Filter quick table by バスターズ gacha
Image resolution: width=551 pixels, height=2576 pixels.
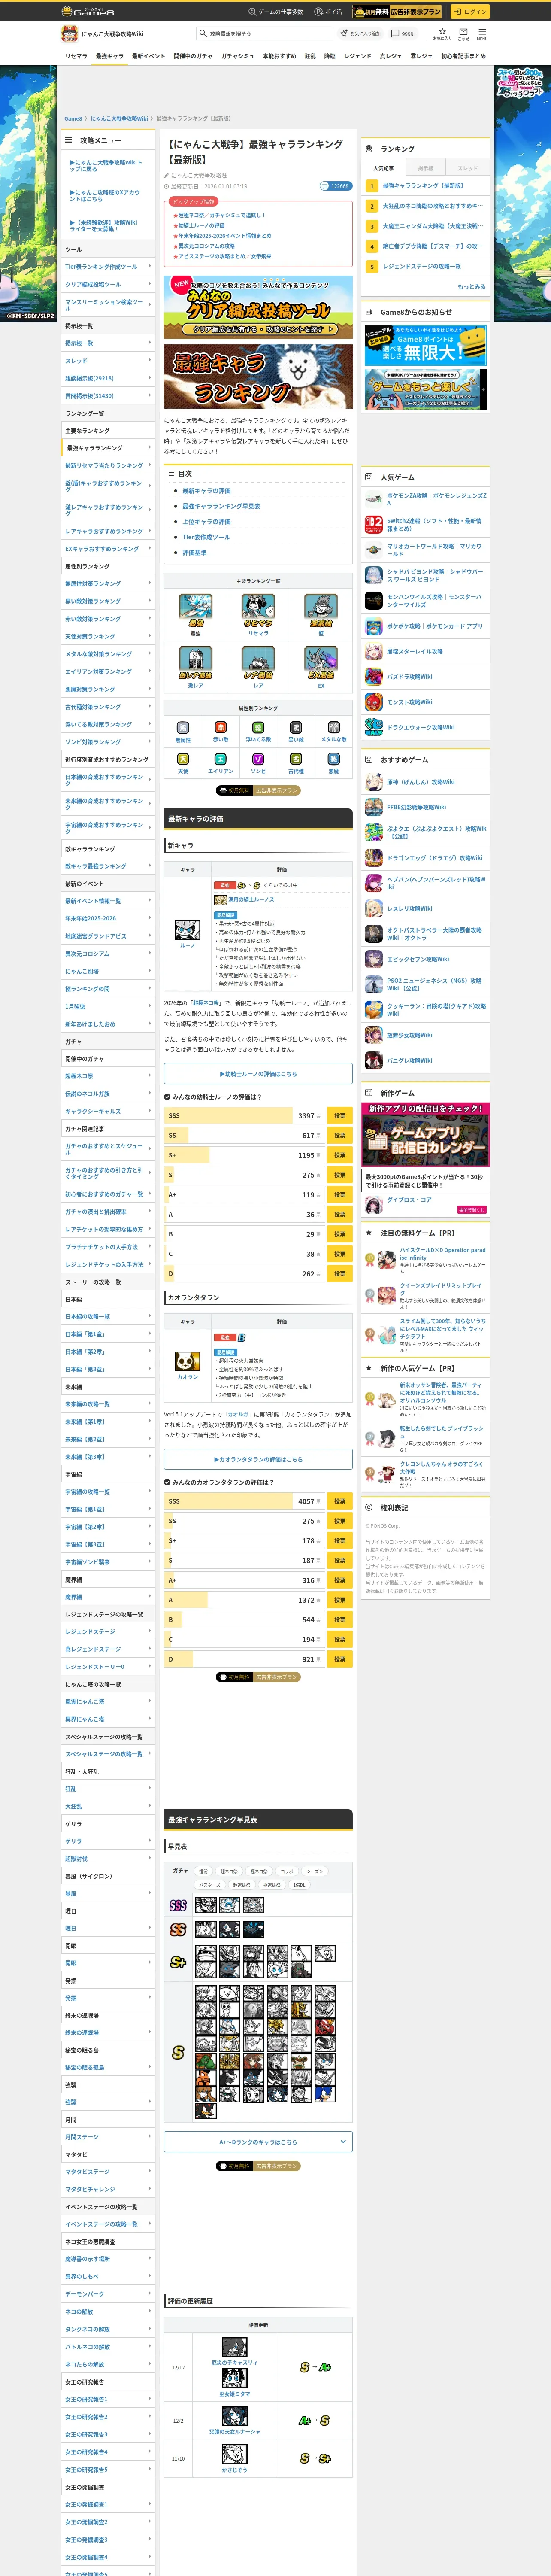click(210, 1885)
